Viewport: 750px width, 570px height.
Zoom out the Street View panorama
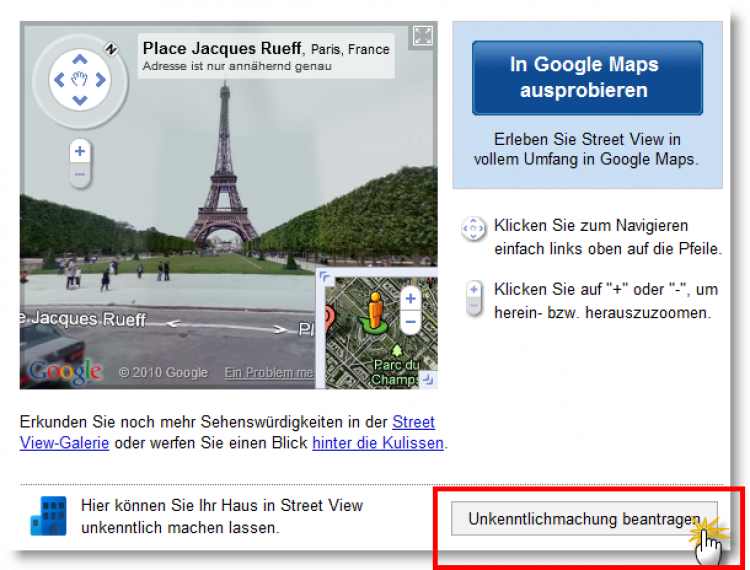(x=80, y=175)
